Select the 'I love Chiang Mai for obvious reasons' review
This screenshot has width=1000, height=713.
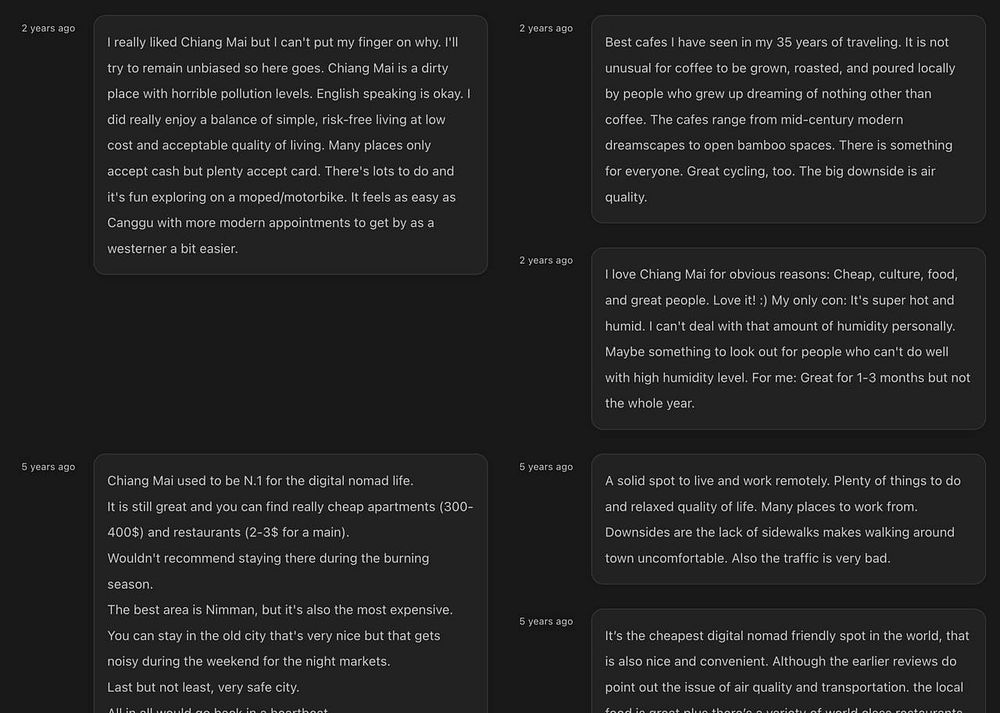point(788,339)
